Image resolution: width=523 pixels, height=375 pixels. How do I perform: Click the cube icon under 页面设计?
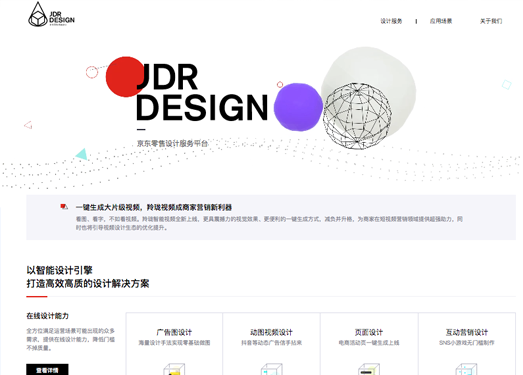point(369,369)
